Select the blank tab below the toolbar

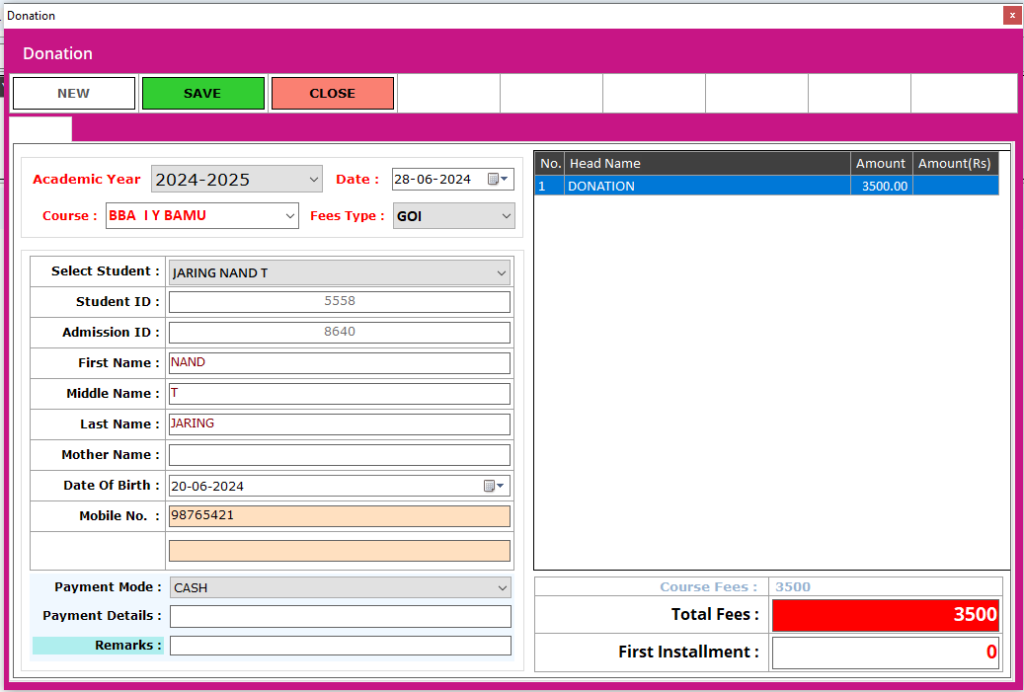click(40, 129)
